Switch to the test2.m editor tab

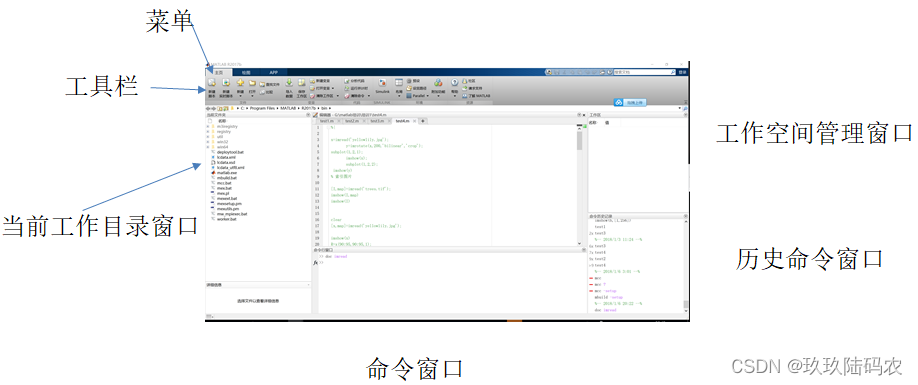351,121
